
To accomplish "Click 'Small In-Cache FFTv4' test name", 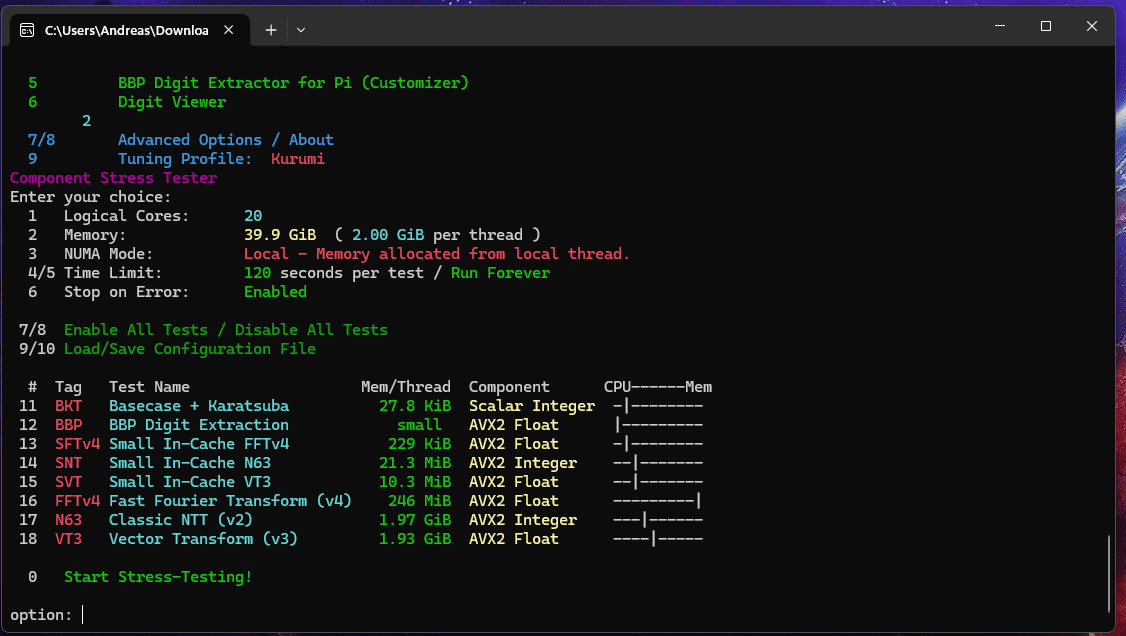I will click(x=199, y=444).
